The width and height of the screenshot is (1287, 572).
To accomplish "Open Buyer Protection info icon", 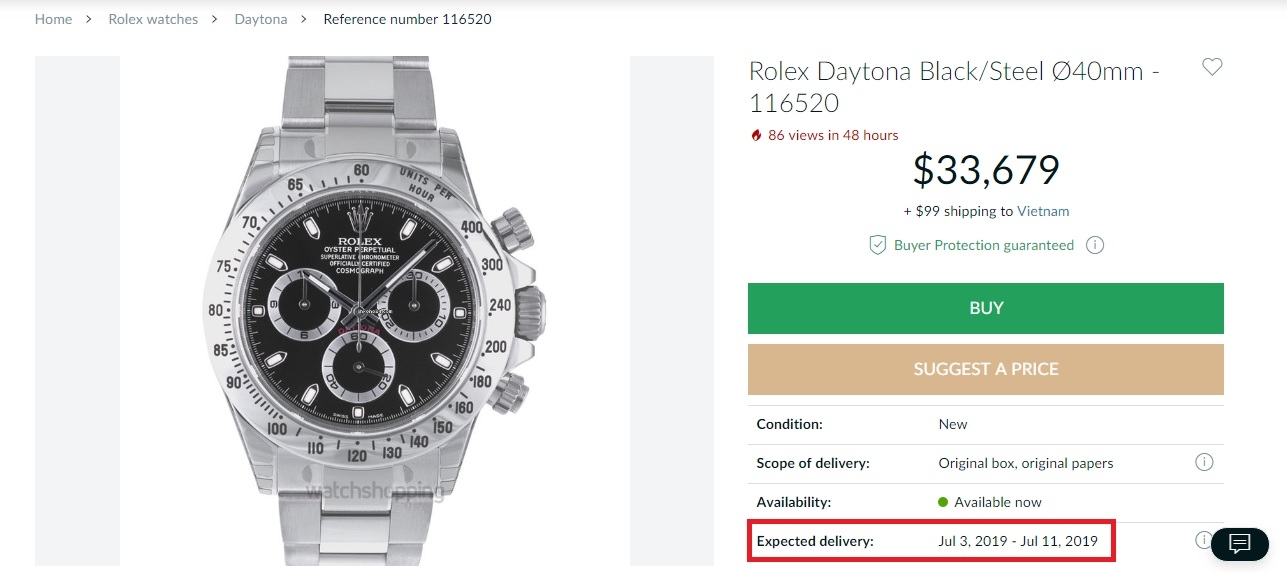I will [x=1095, y=245].
